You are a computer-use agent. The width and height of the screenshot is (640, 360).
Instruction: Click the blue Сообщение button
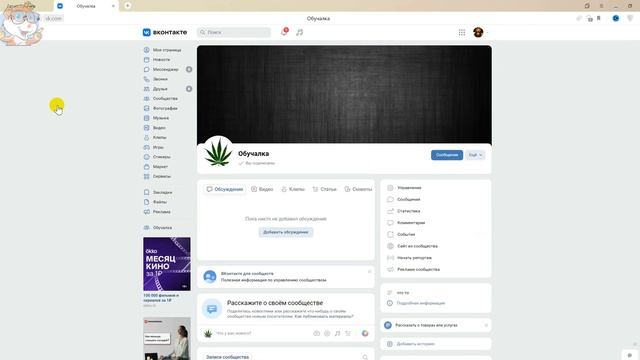coord(447,155)
